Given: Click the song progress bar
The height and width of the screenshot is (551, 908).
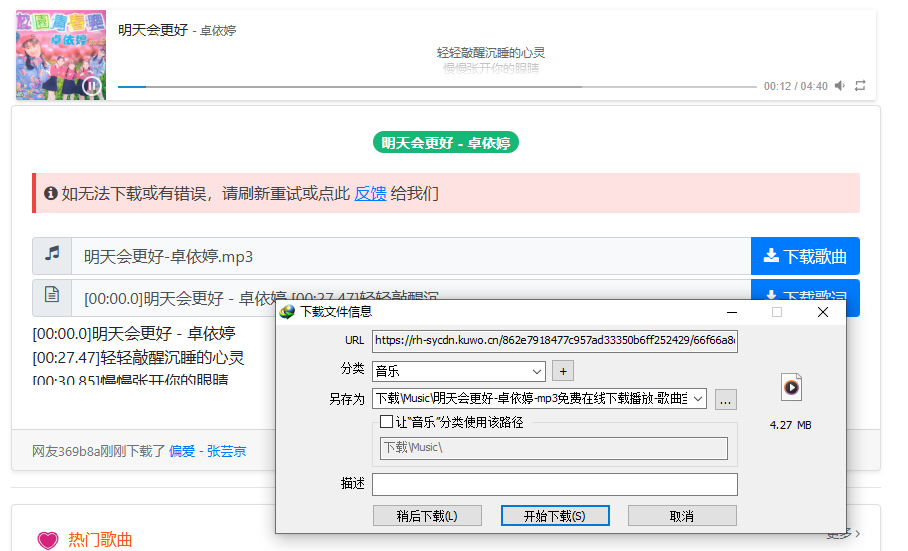Looking at the screenshot, I should click(x=437, y=87).
